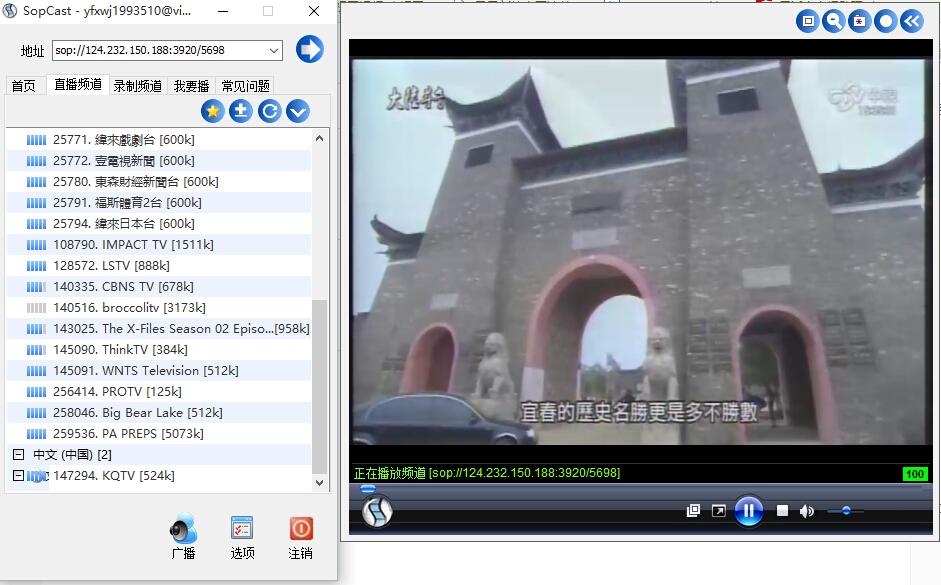The height and width of the screenshot is (585, 941).
Task: Click the magnifier zoom icon above the video
Action: tap(834, 22)
